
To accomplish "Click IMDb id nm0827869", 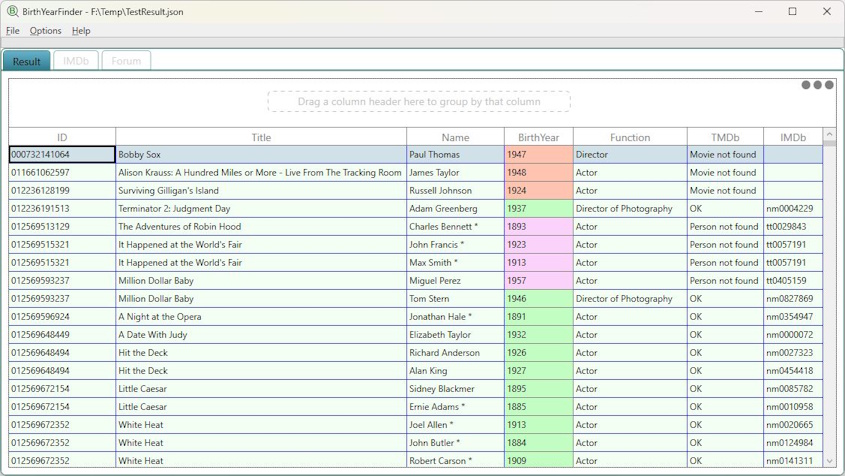I will (793, 299).
